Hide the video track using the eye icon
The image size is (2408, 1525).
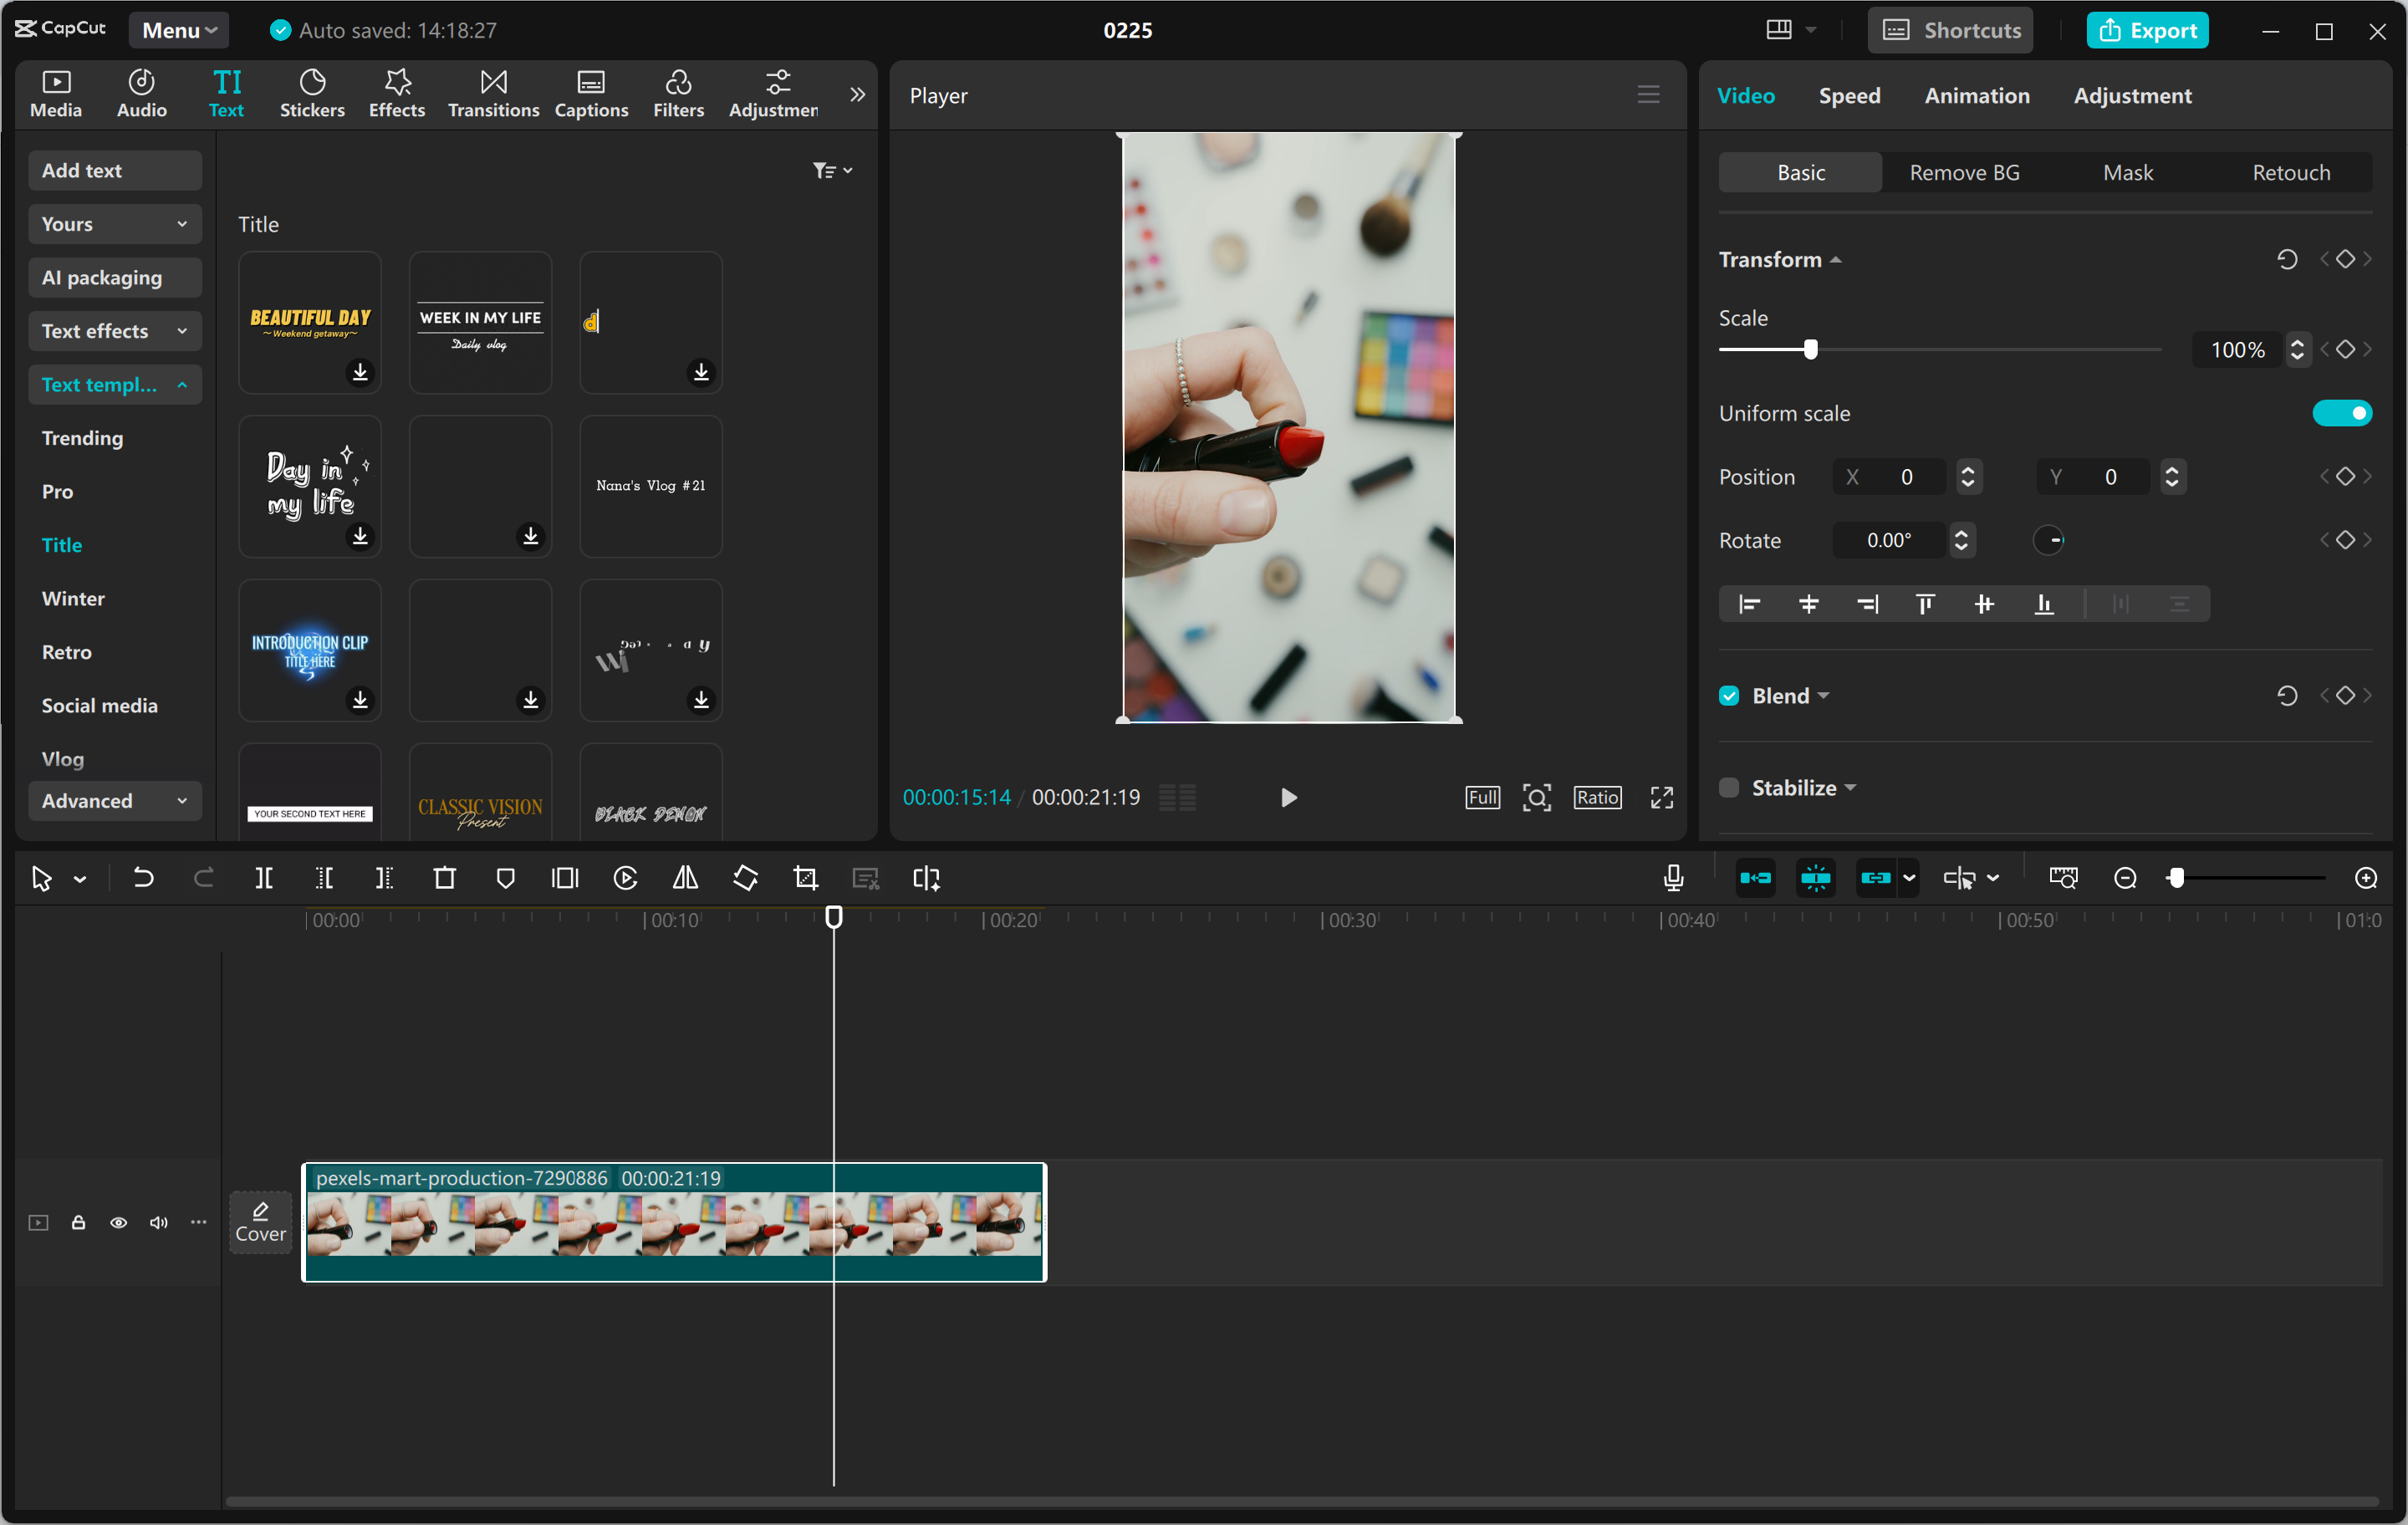tap(118, 1222)
